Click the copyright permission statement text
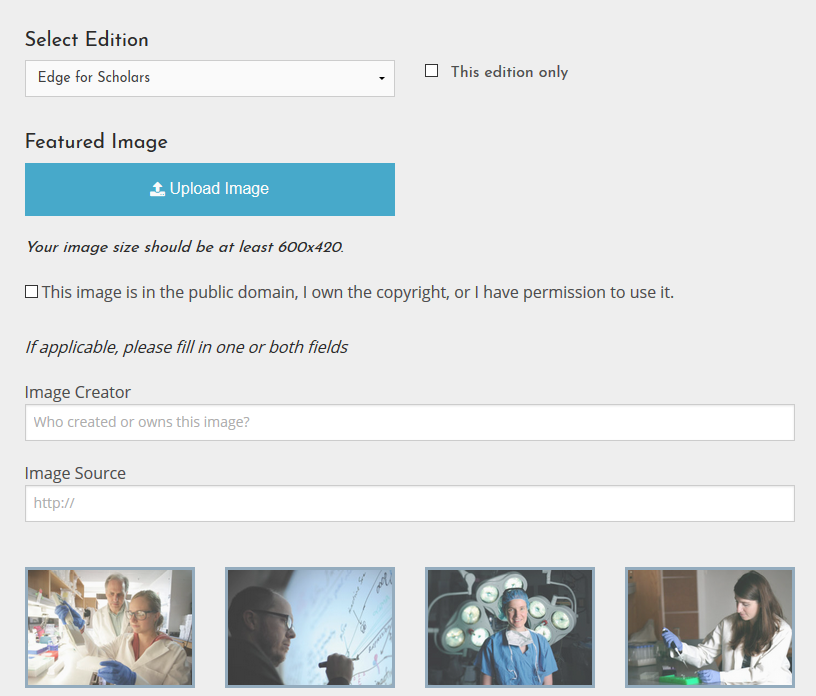816x696 pixels. (x=357, y=293)
